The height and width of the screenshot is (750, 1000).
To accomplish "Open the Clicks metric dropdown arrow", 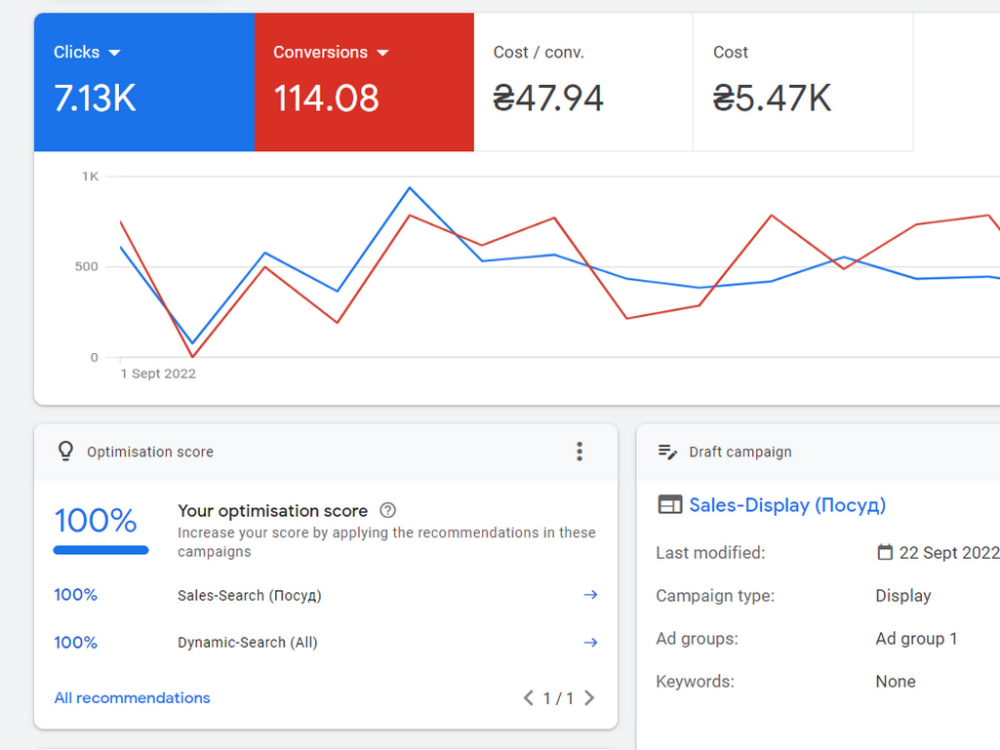I will 114,53.
